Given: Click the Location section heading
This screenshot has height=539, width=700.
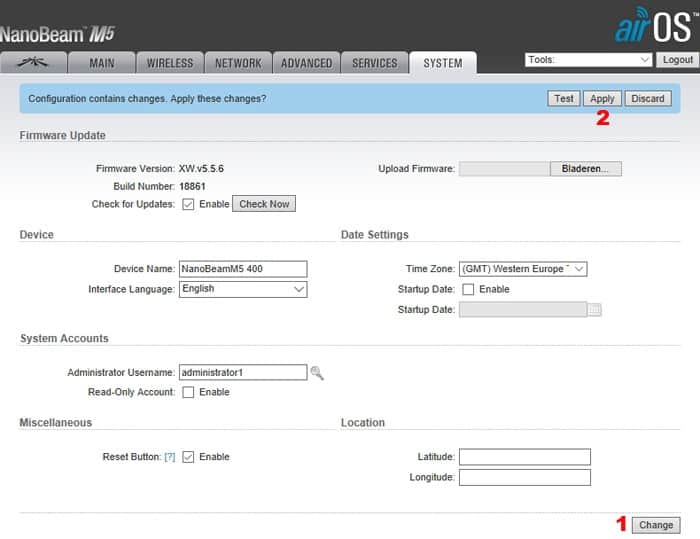Looking at the screenshot, I should point(362,422).
